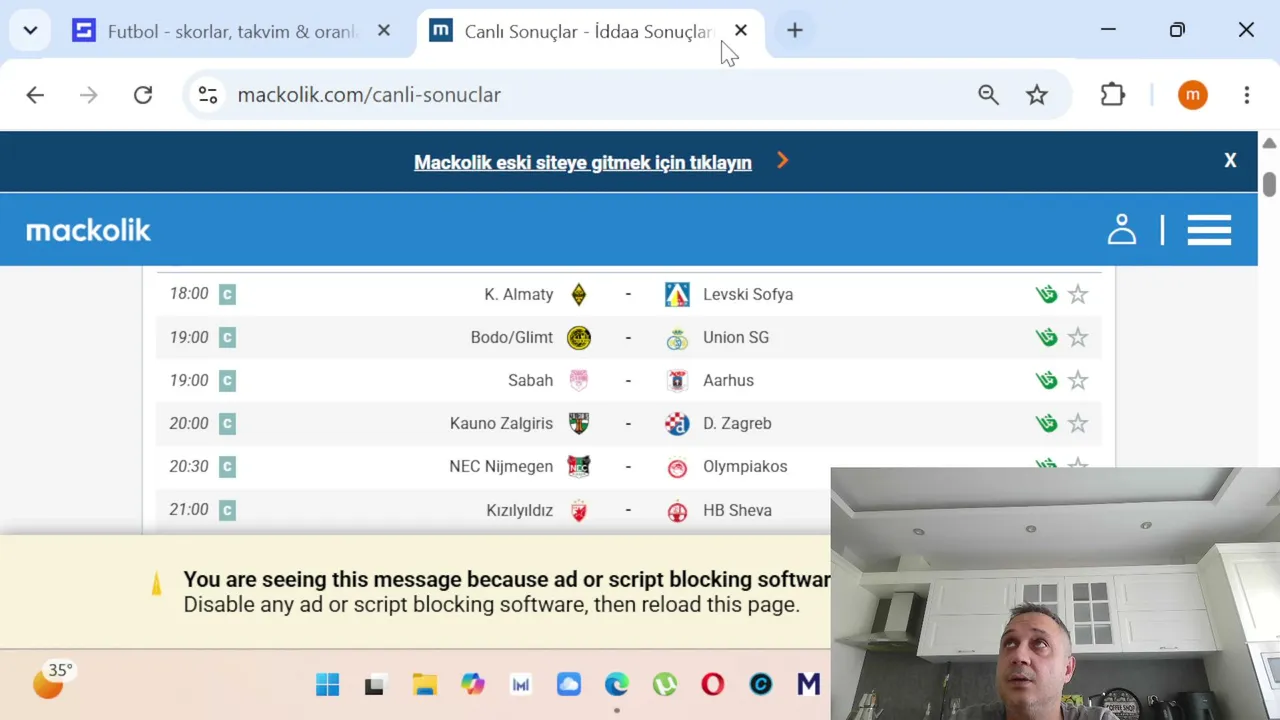Open the mackolik user account icon

[x=1122, y=230]
